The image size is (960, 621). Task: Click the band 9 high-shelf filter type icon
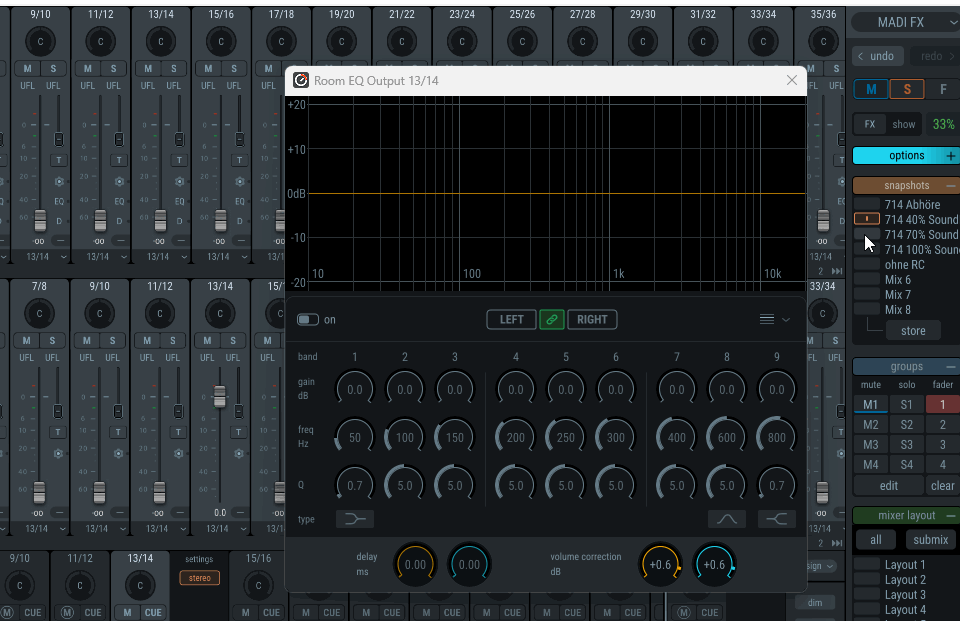point(777,519)
